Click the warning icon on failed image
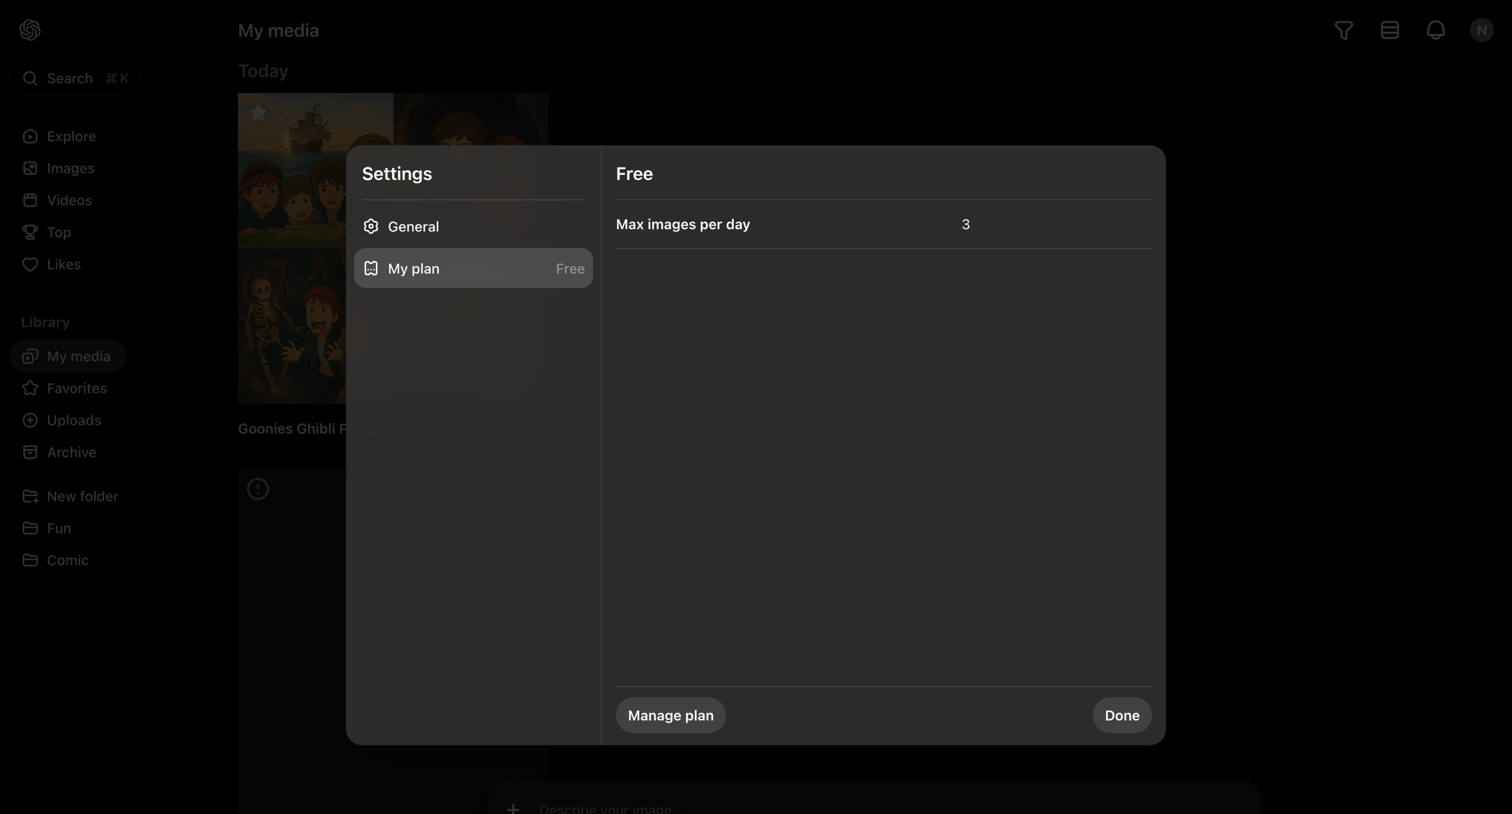1512x814 pixels. coord(258,489)
